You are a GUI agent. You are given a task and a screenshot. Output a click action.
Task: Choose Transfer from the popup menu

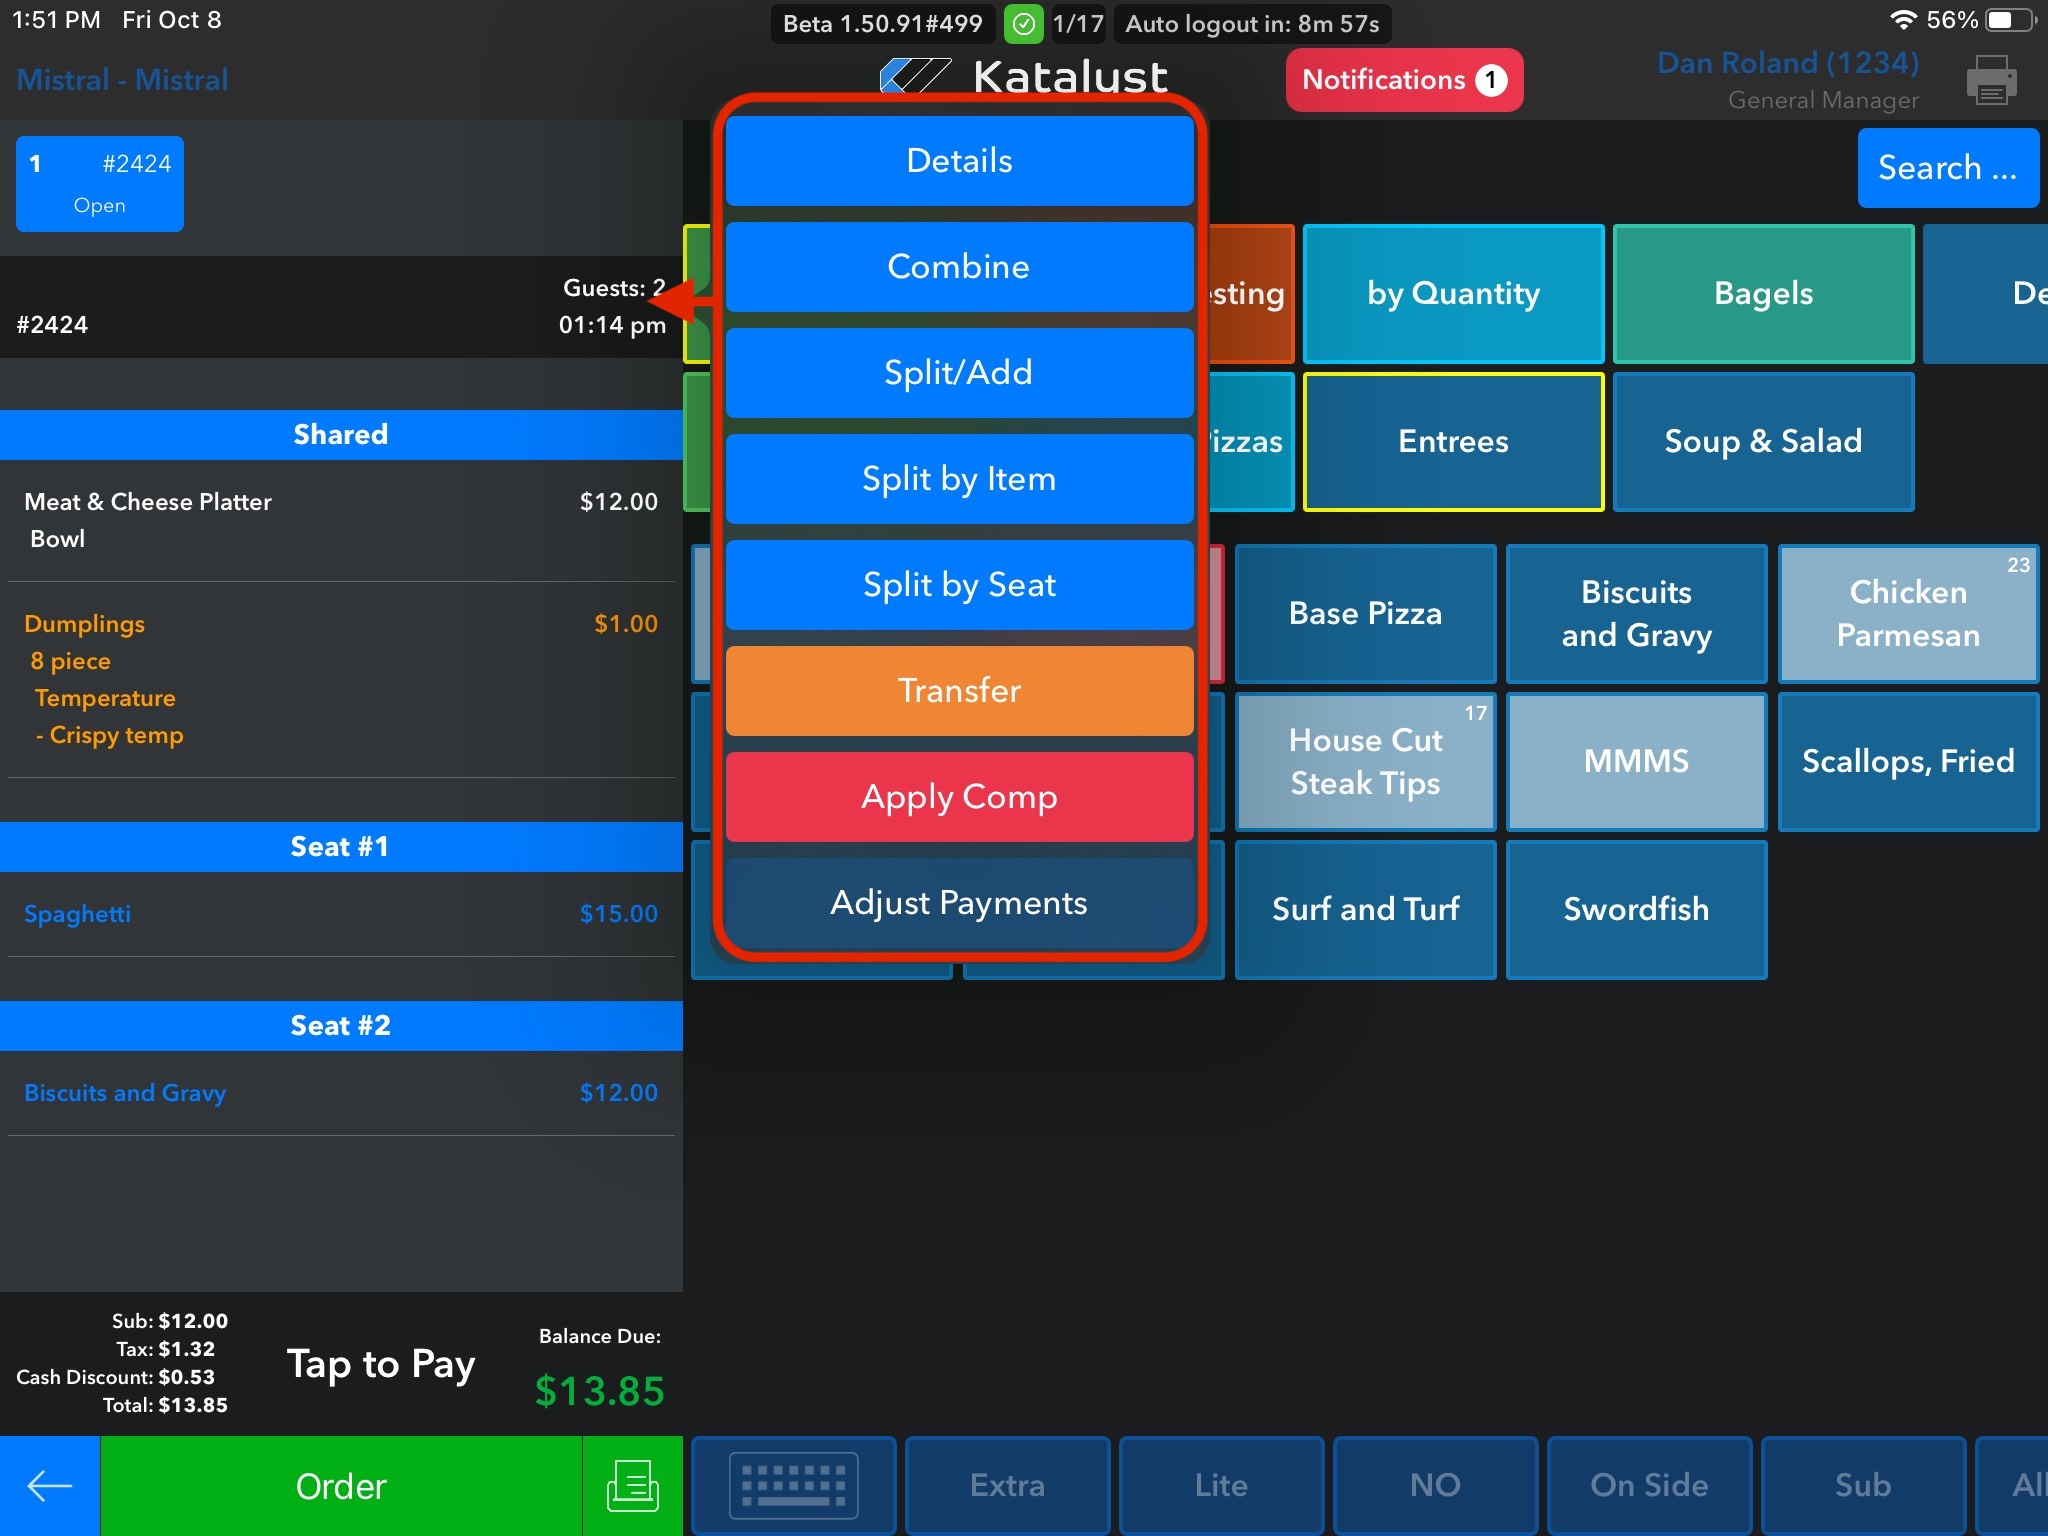pyautogui.click(x=959, y=691)
